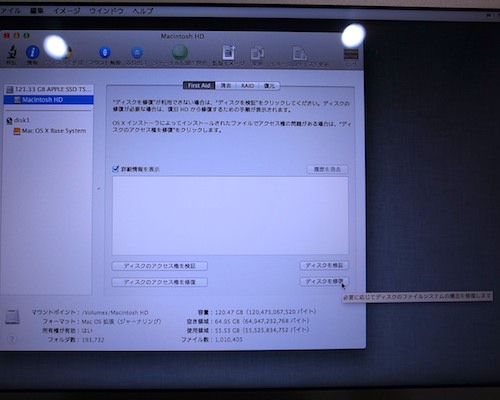Click inside the details log text area

coord(230,216)
